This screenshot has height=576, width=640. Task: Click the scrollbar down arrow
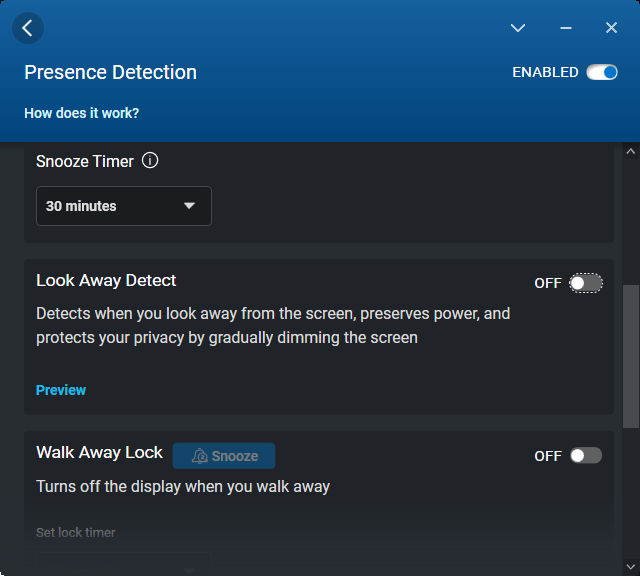(x=630, y=566)
